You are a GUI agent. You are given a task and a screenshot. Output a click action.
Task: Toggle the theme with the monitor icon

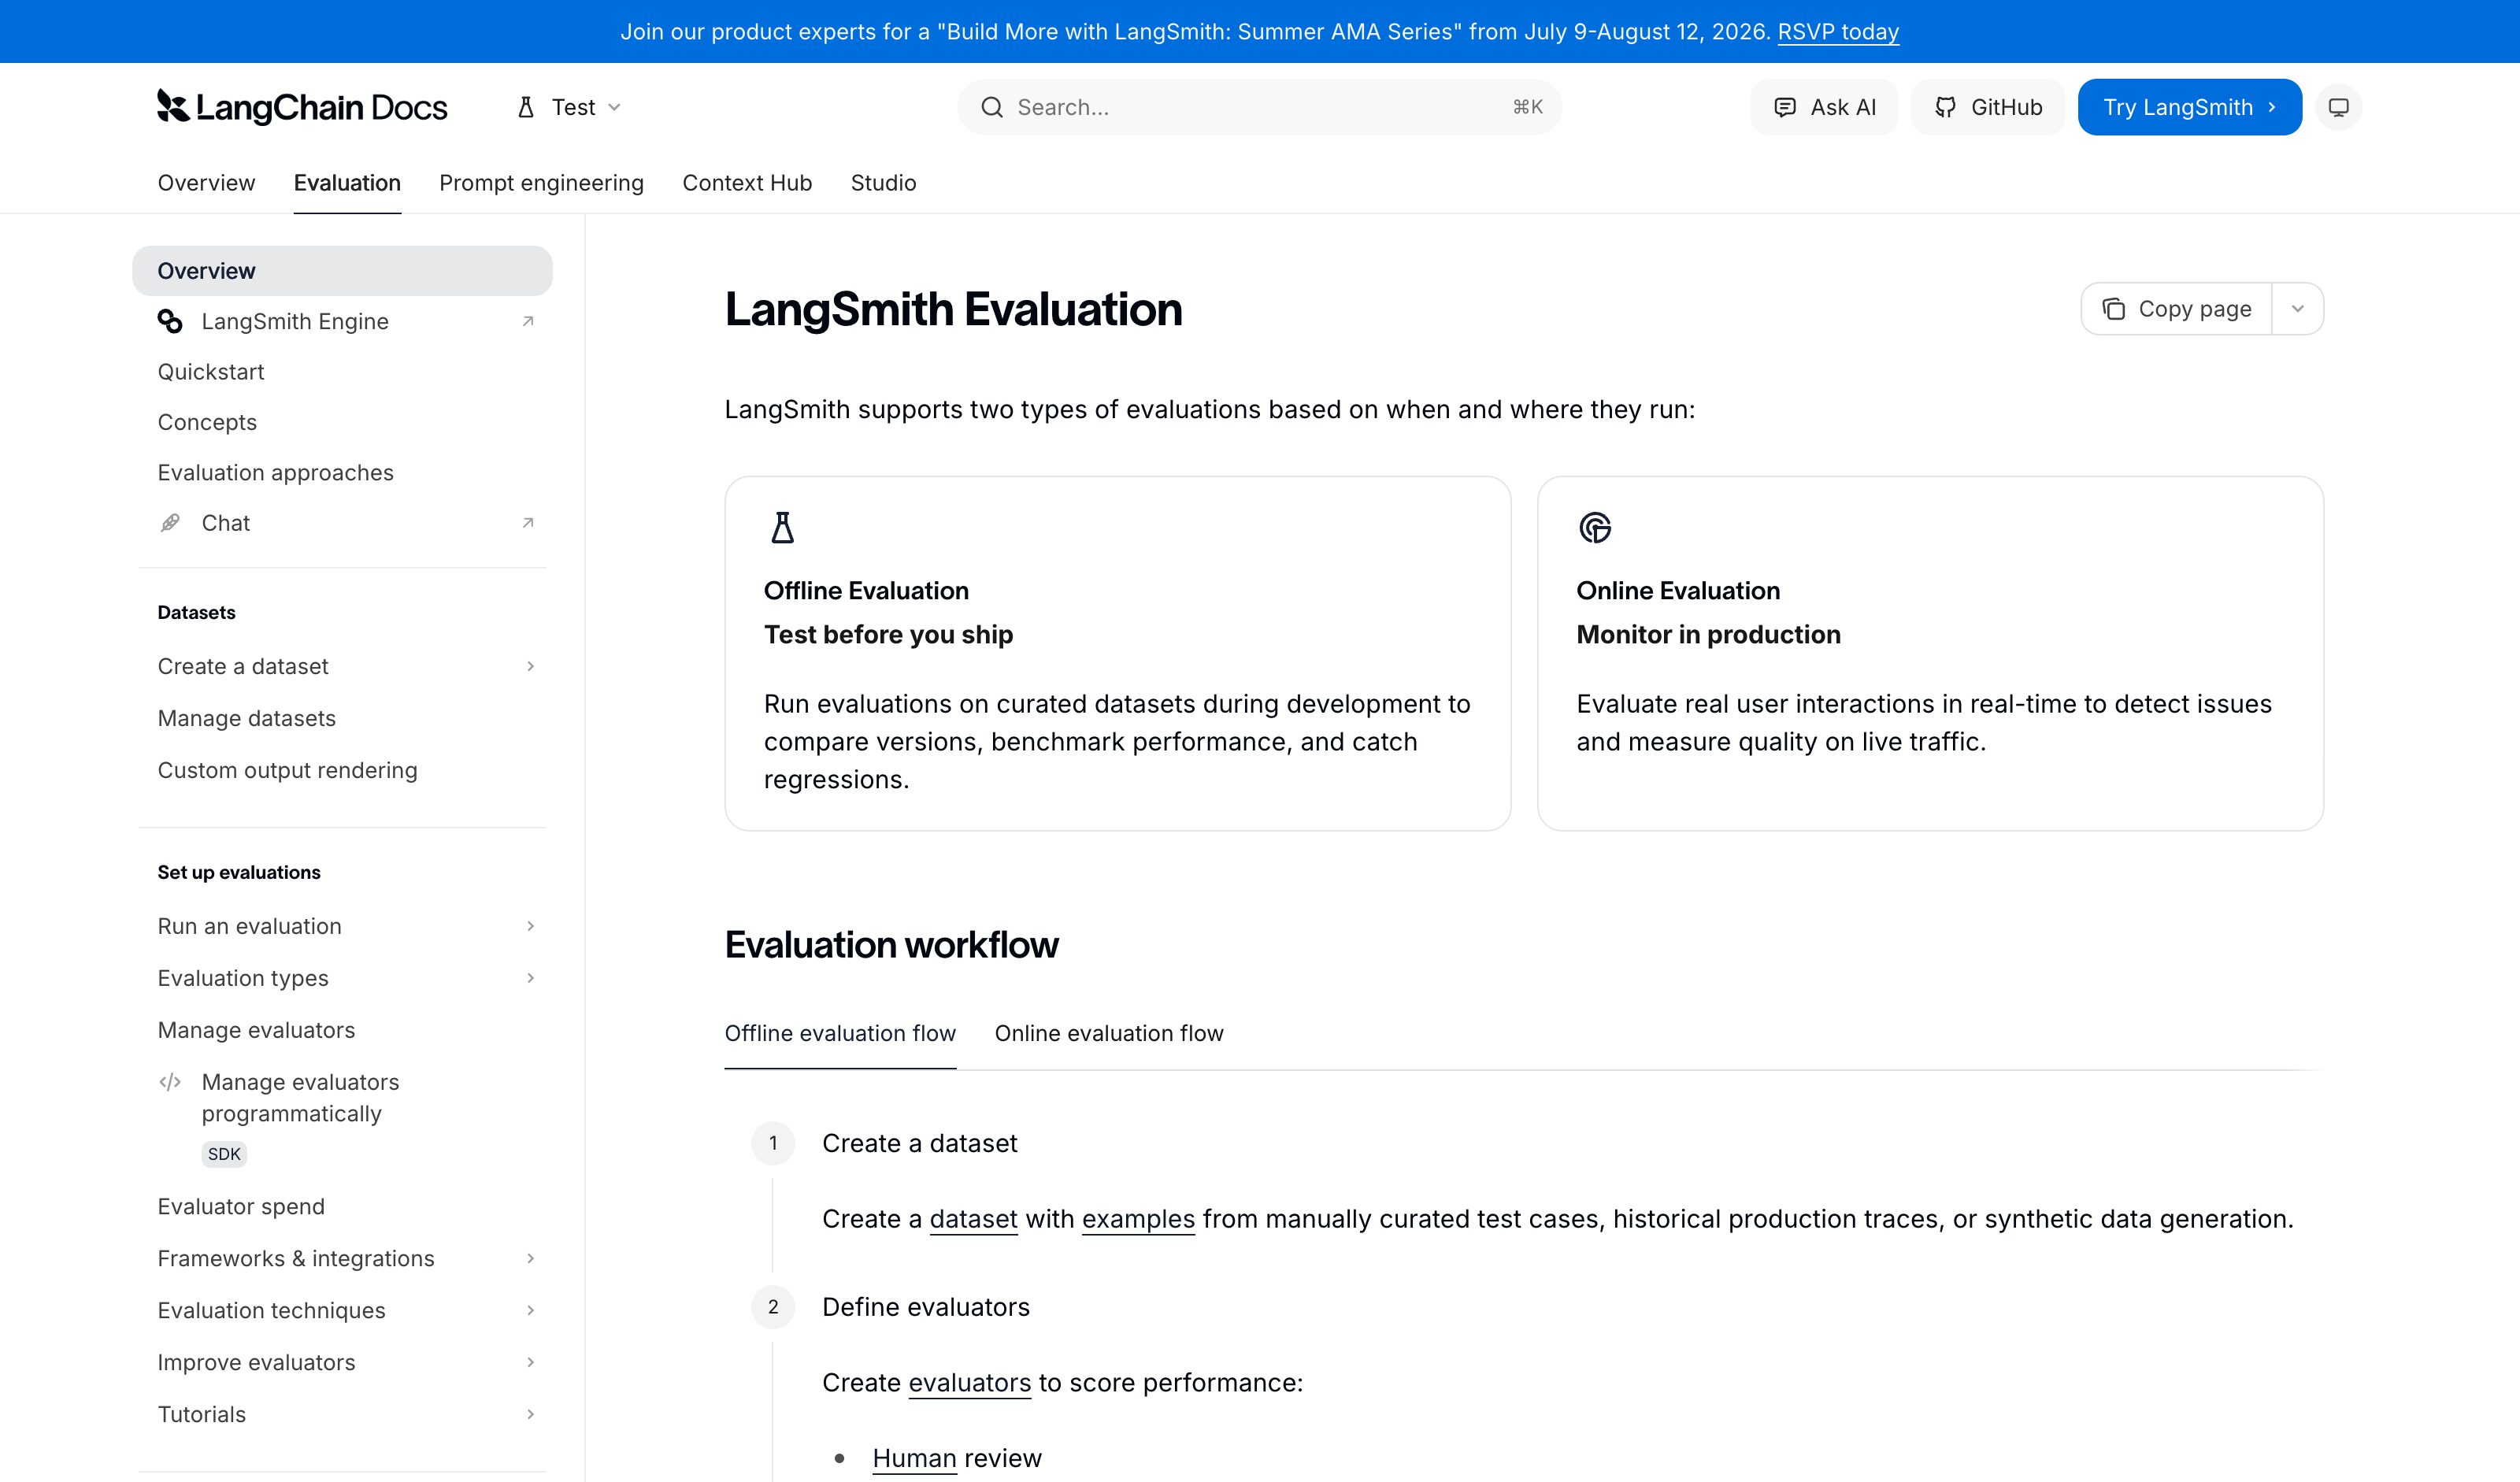tap(2338, 107)
